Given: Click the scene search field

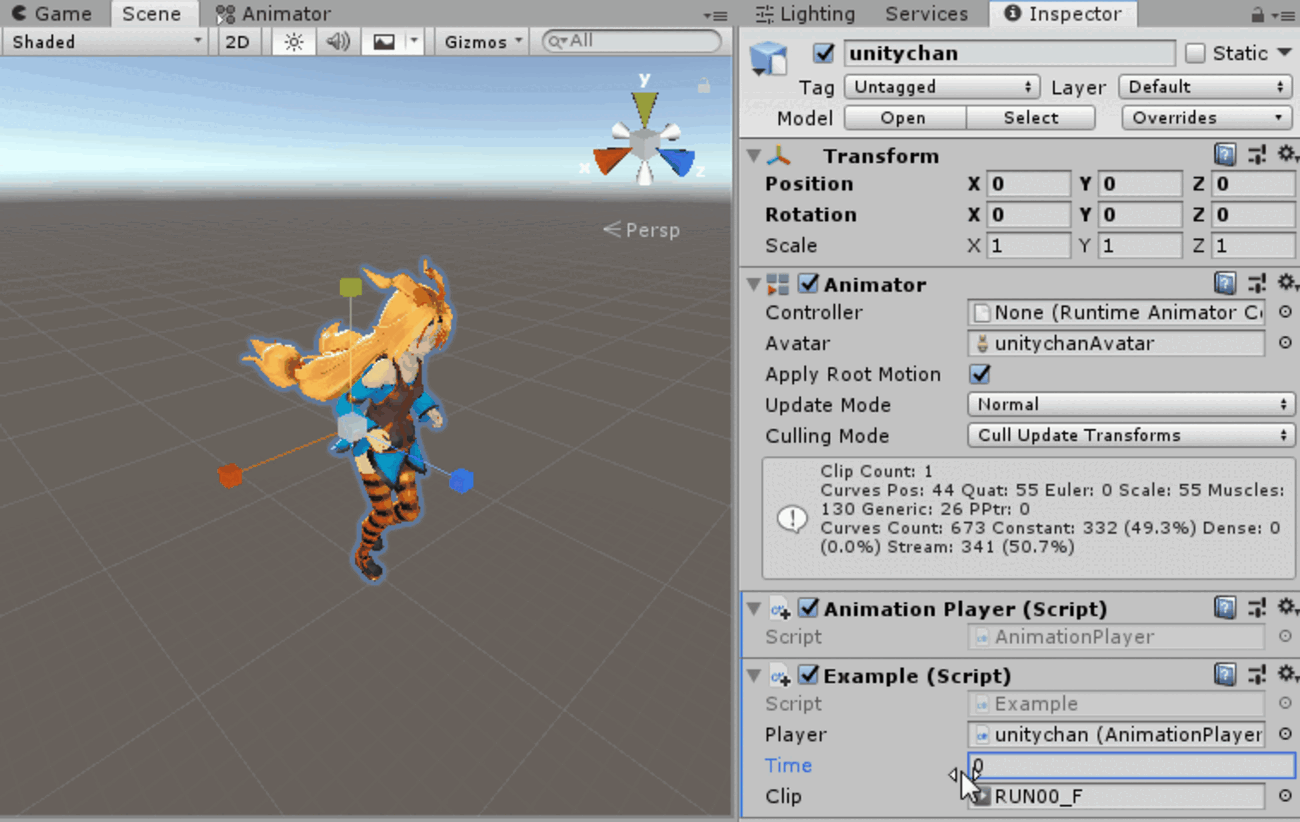Looking at the screenshot, I should point(631,41).
